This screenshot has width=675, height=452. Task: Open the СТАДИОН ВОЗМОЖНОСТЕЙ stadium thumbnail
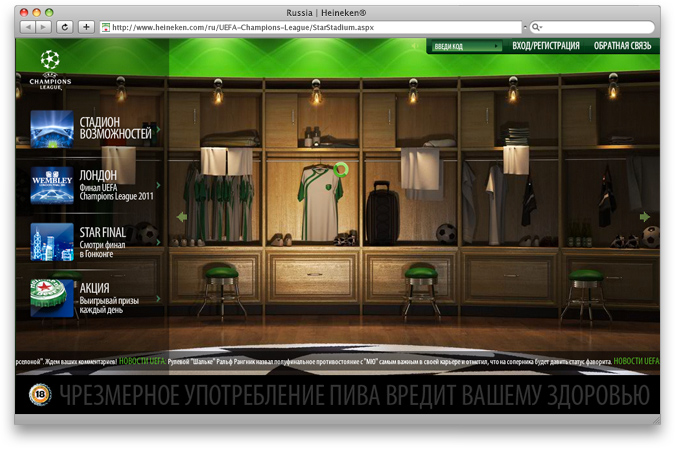tap(52, 129)
